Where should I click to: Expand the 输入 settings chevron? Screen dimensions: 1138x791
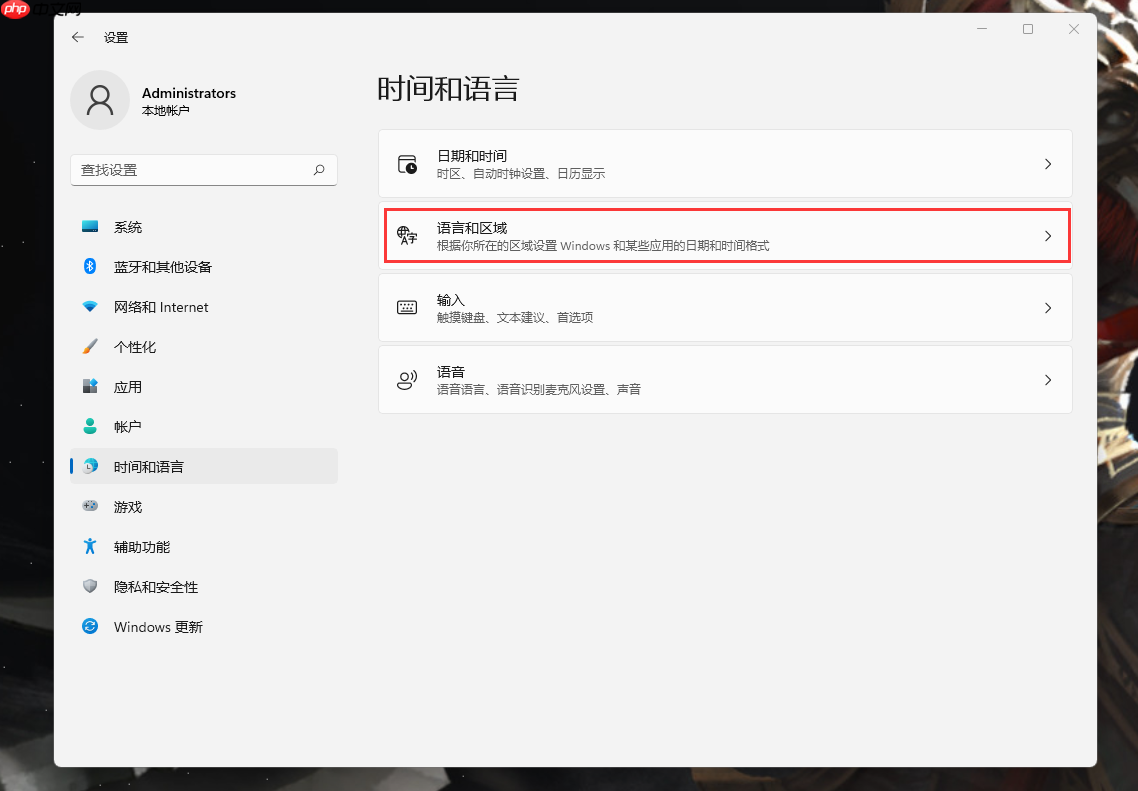[x=1048, y=307]
